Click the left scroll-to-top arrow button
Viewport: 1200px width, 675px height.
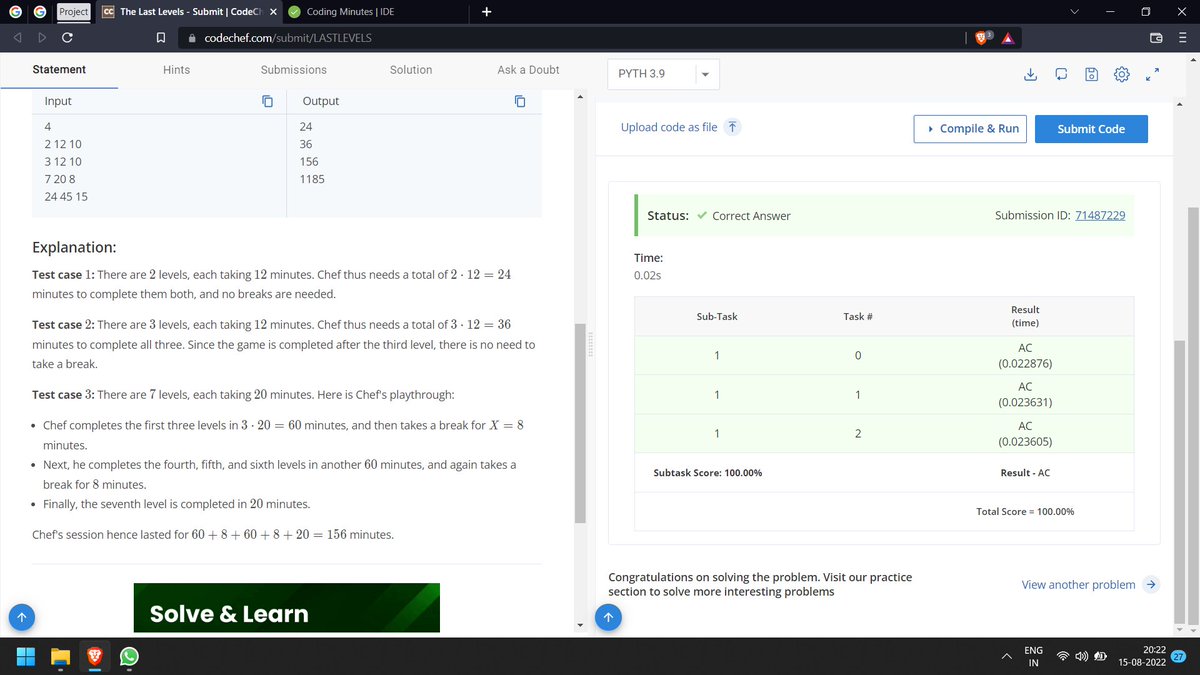click(x=21, y=618)
